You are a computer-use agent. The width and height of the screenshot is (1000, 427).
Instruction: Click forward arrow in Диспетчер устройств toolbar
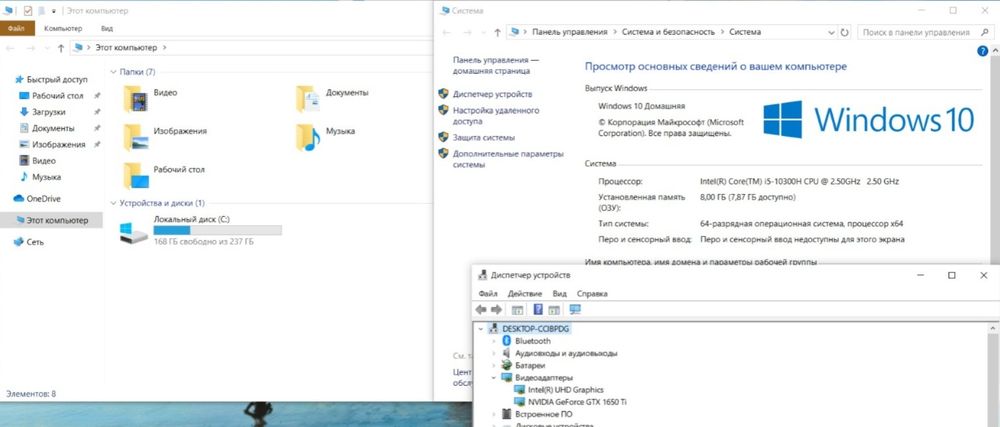[x=496, y=310]
